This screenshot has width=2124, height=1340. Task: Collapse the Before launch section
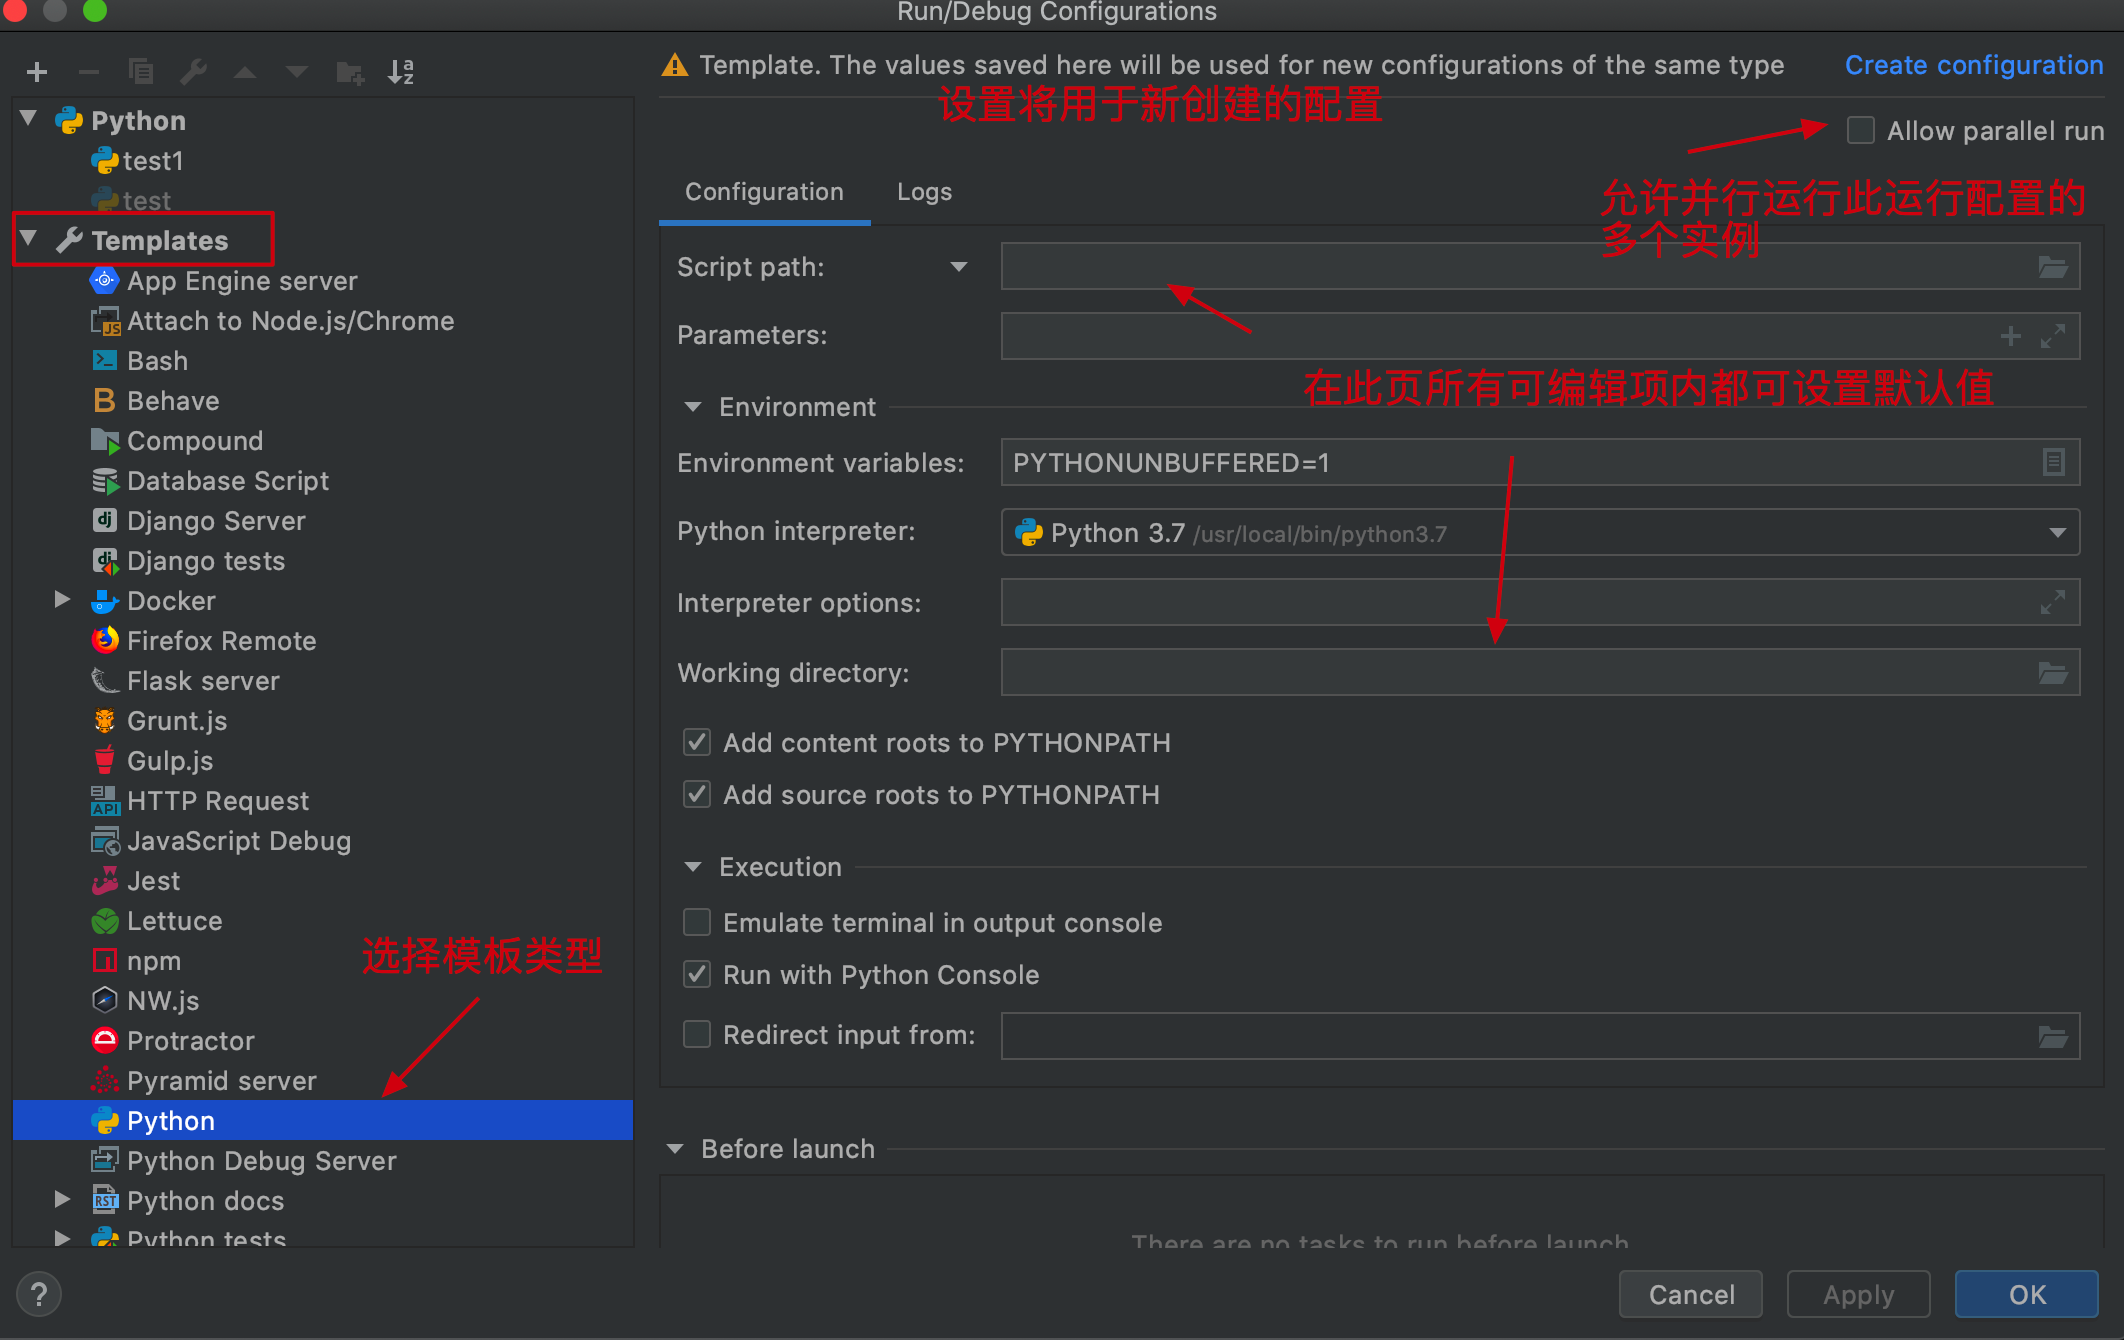click(x=675, y=1149)
